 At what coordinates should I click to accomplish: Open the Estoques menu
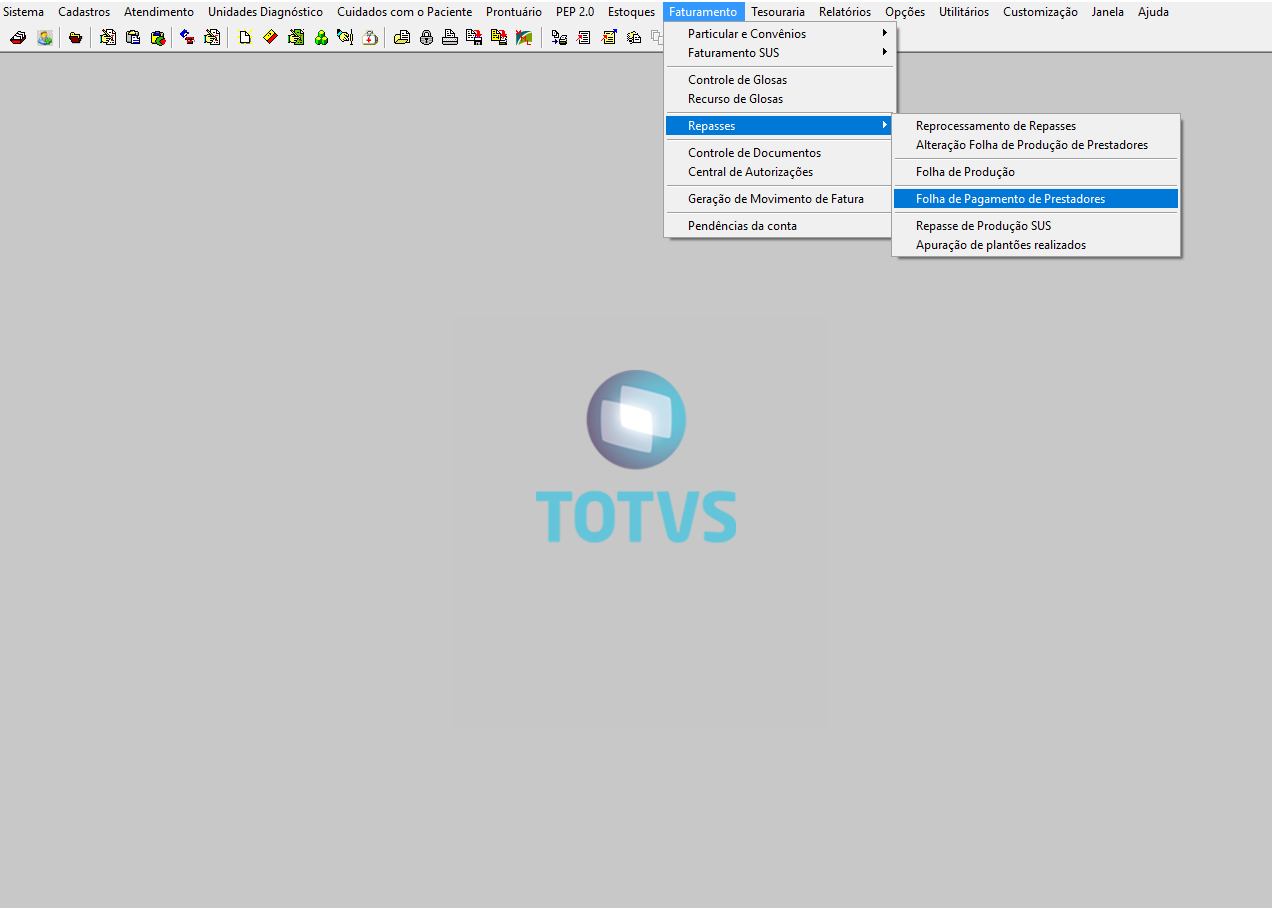pos(631,12)
